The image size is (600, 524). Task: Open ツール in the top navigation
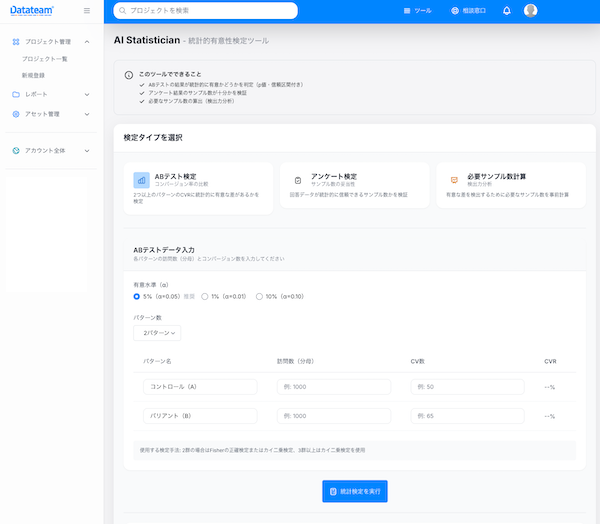[x=417, y=11]
